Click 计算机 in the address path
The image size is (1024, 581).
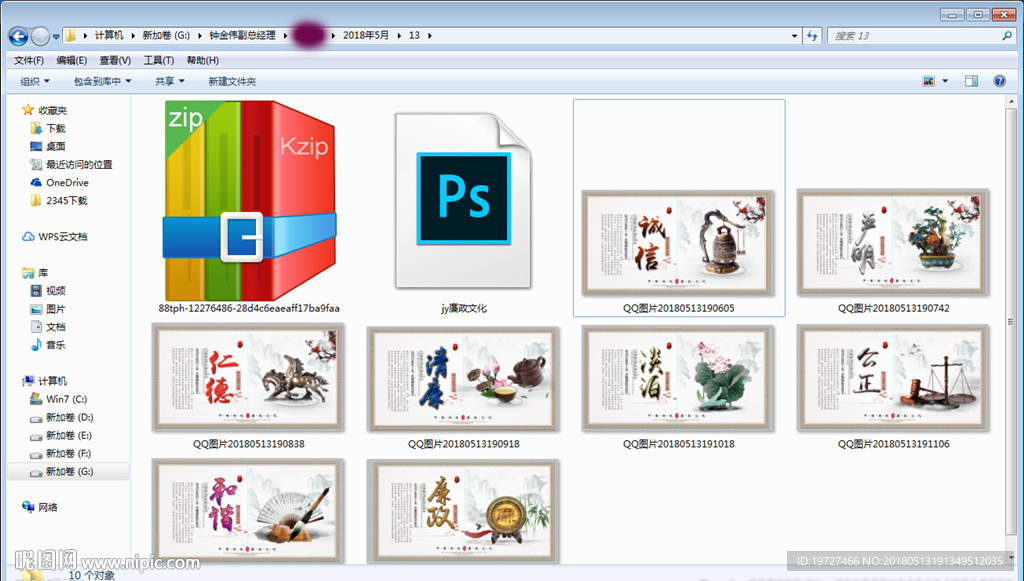point(108,35)
